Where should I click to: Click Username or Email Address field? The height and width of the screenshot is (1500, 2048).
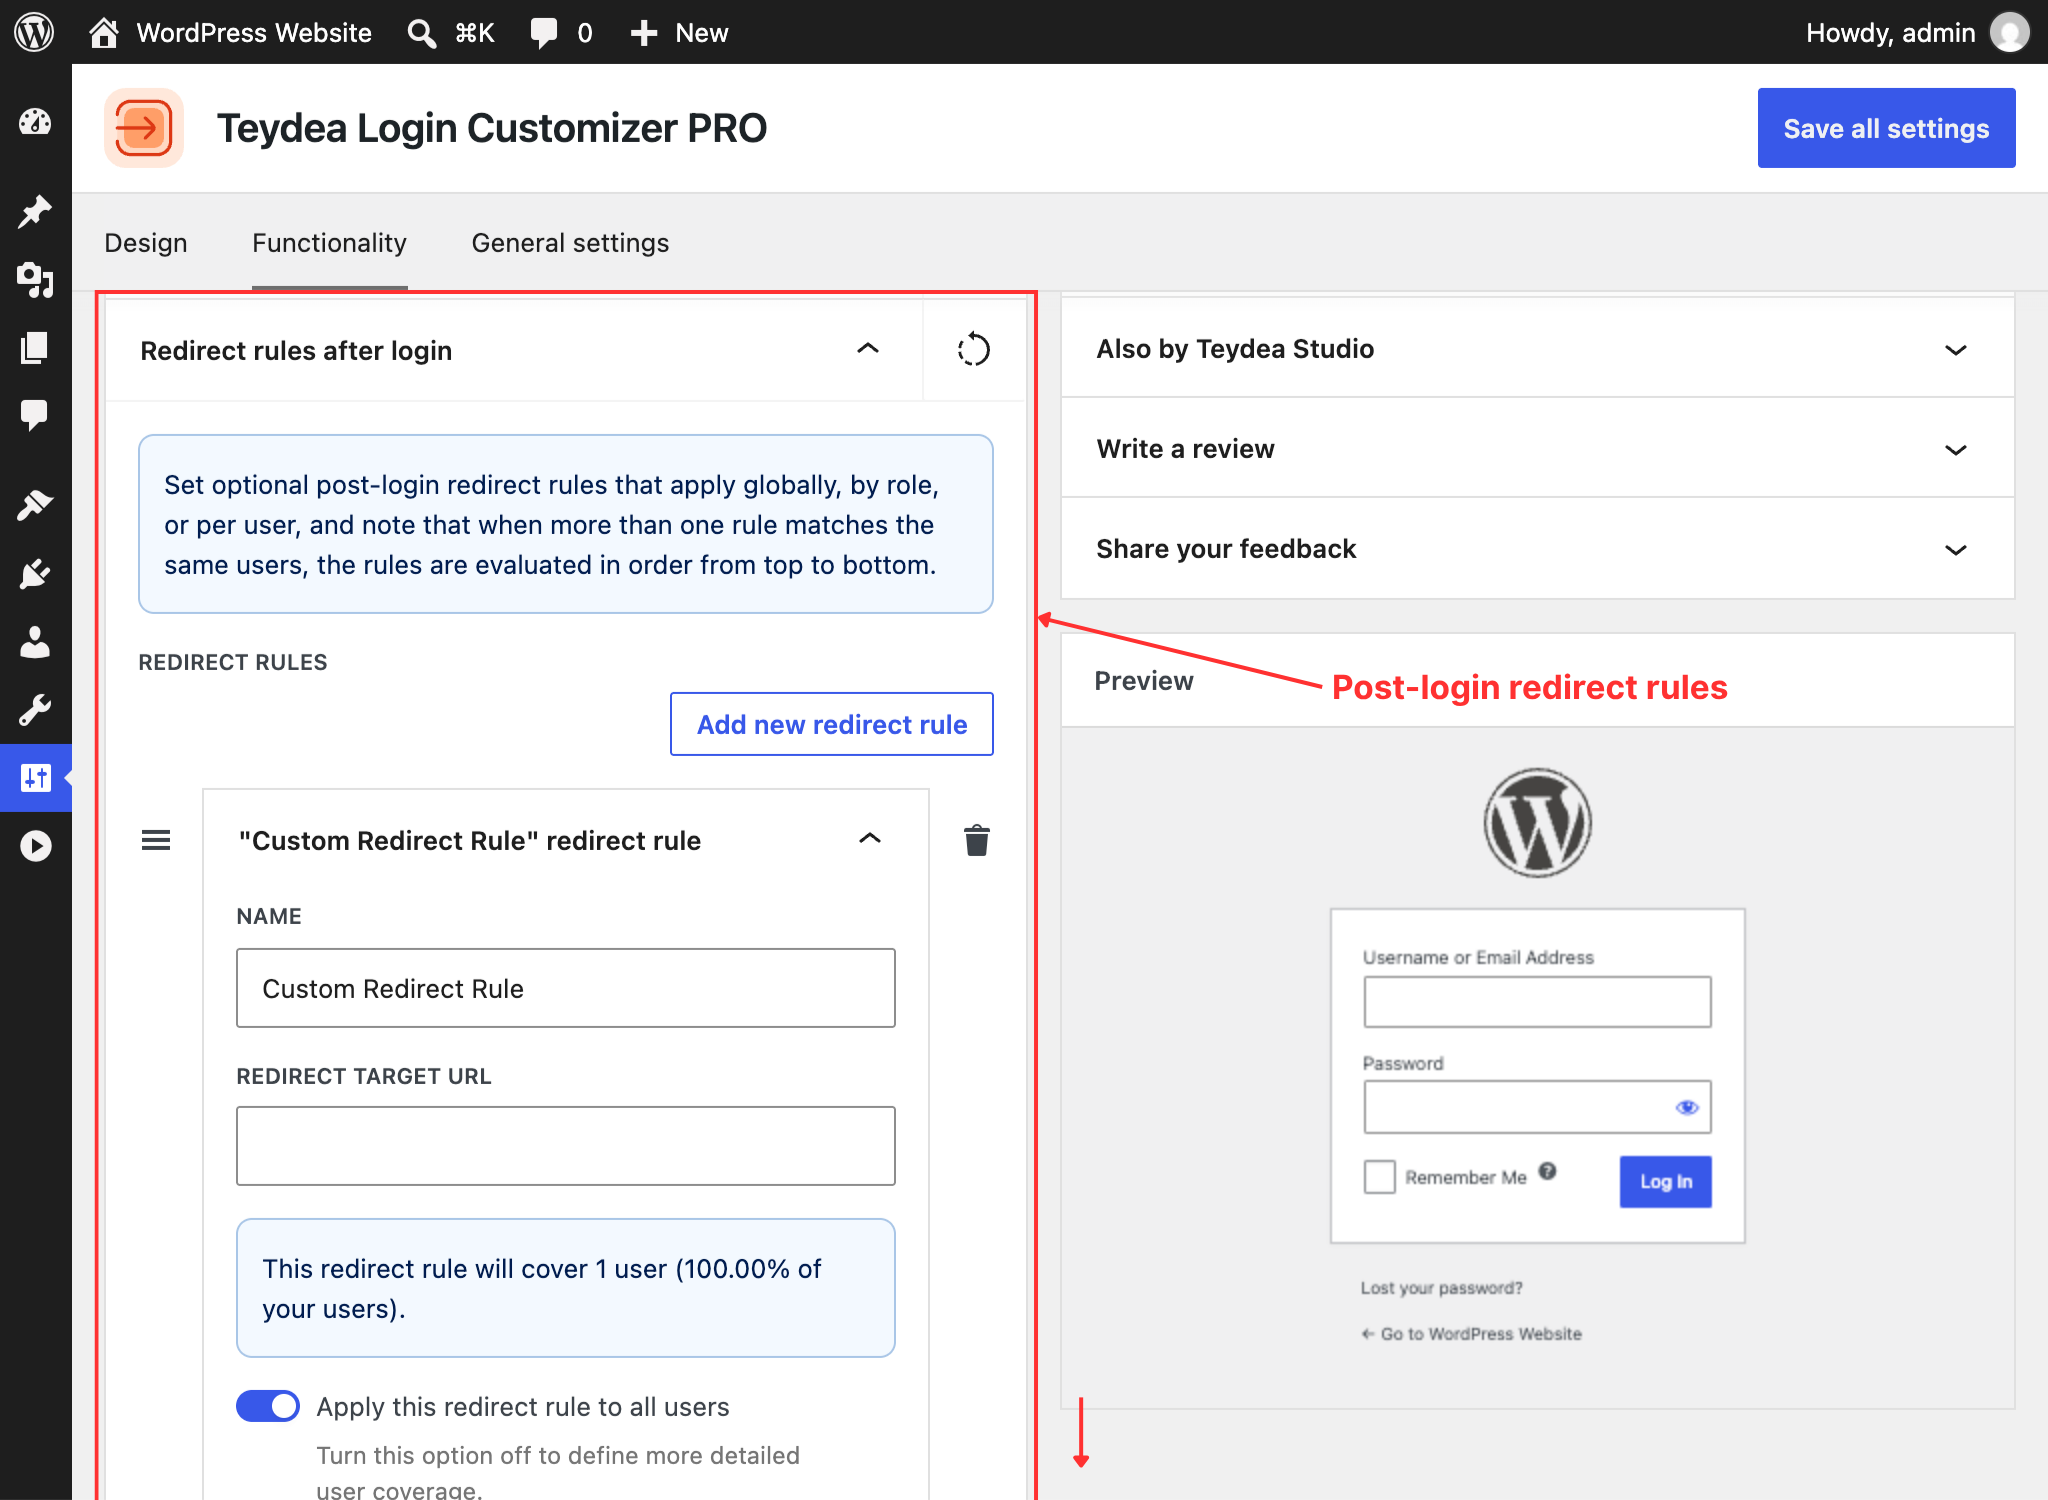point(1537,1002)
